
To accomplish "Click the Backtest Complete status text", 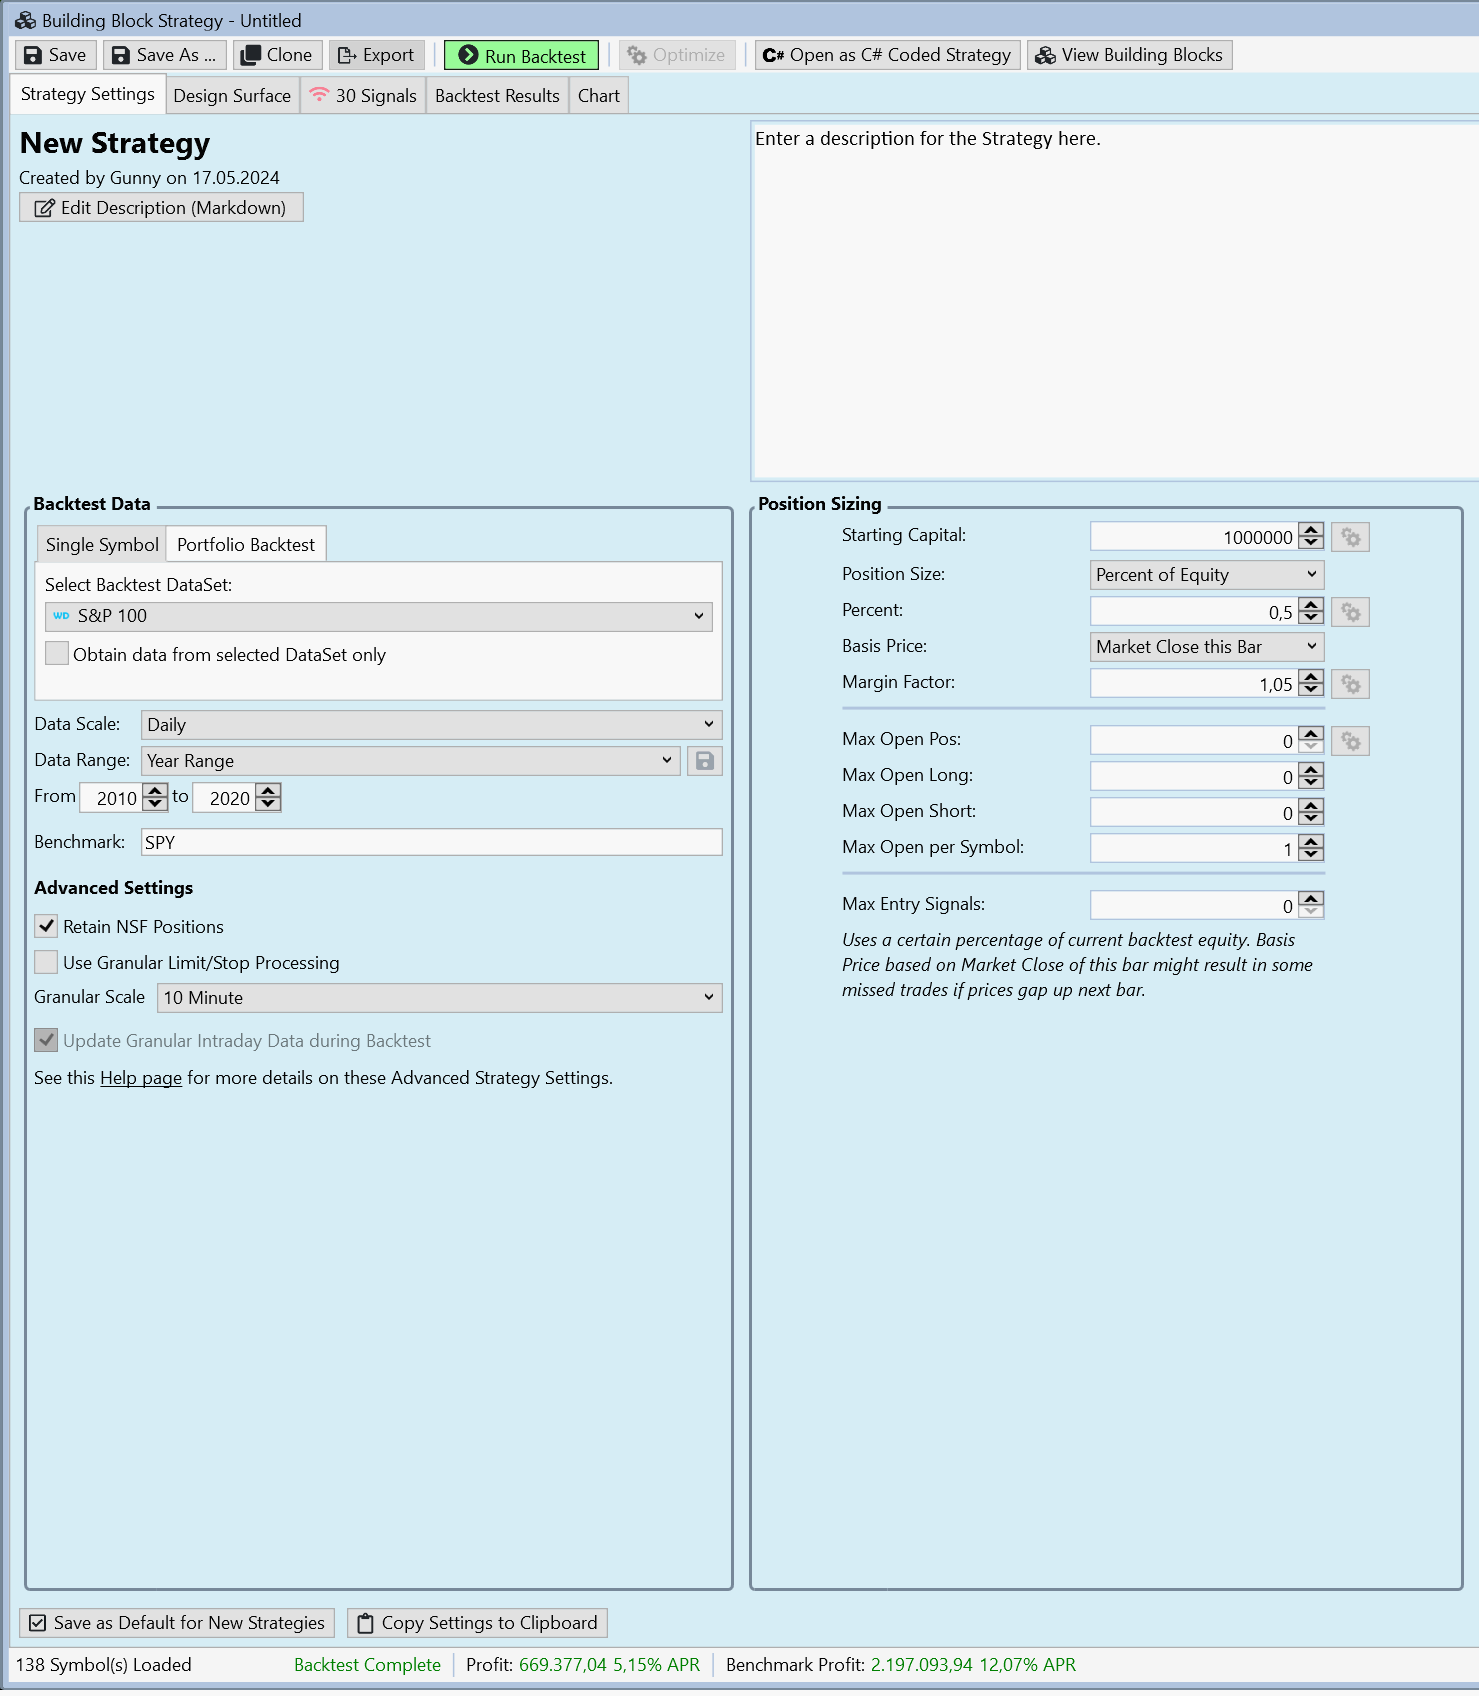I will tap(367, 1665).
